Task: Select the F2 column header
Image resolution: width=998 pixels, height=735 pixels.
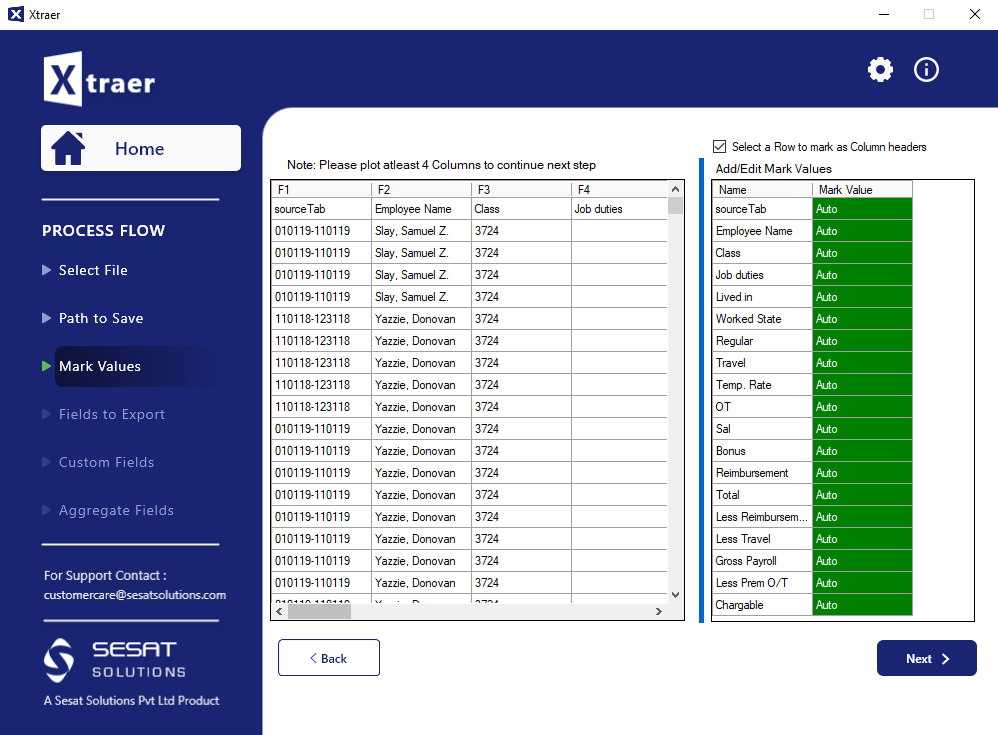Action: [x=421, y=189]
